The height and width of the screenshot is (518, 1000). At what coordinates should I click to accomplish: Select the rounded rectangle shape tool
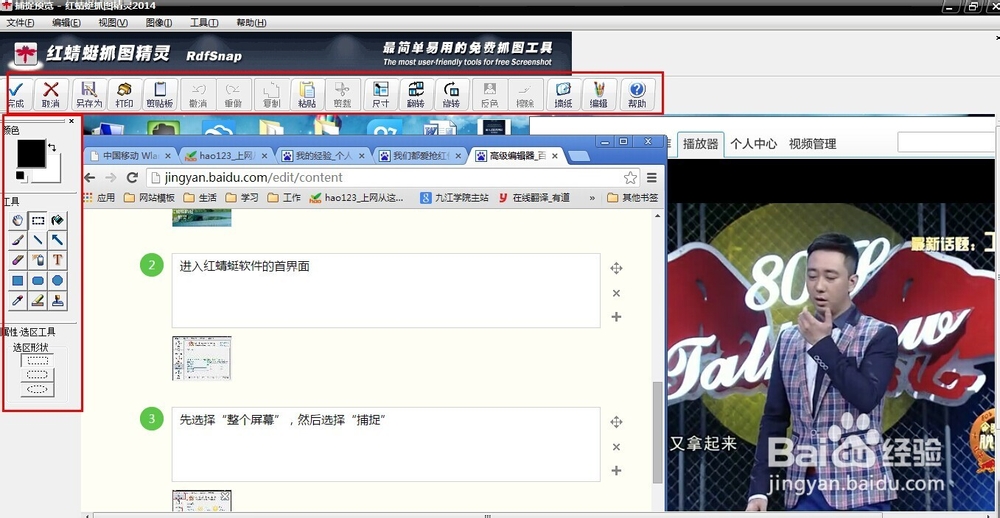pyautogui.click(x=38, y=281)
